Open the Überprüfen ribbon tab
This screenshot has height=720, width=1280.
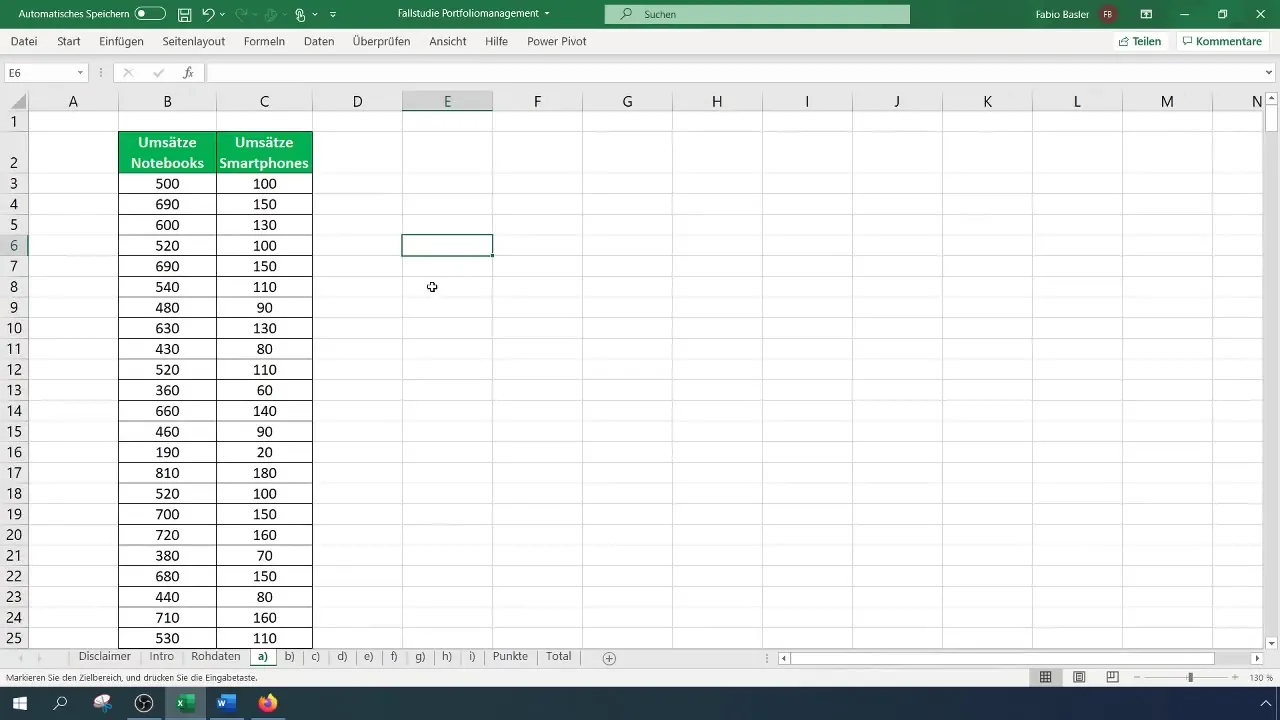381,41
